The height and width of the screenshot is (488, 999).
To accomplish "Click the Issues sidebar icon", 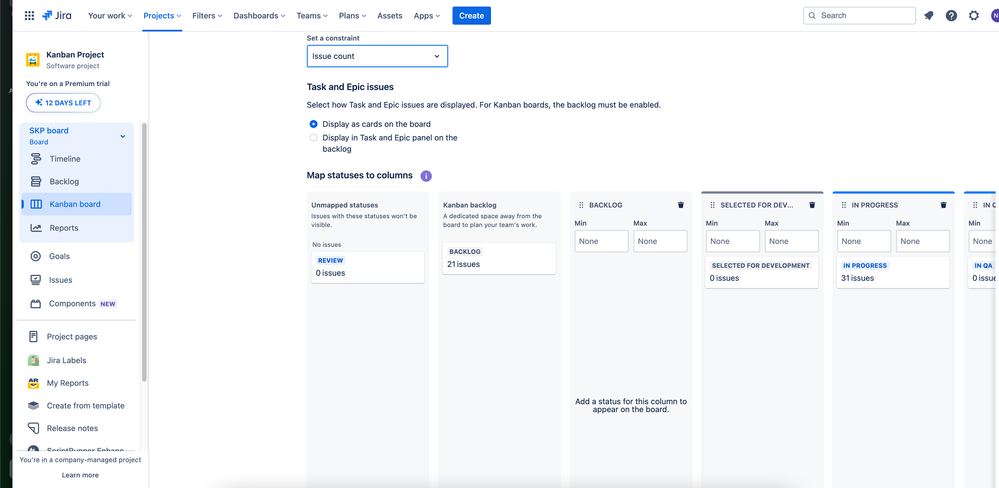I will (36, 280).
